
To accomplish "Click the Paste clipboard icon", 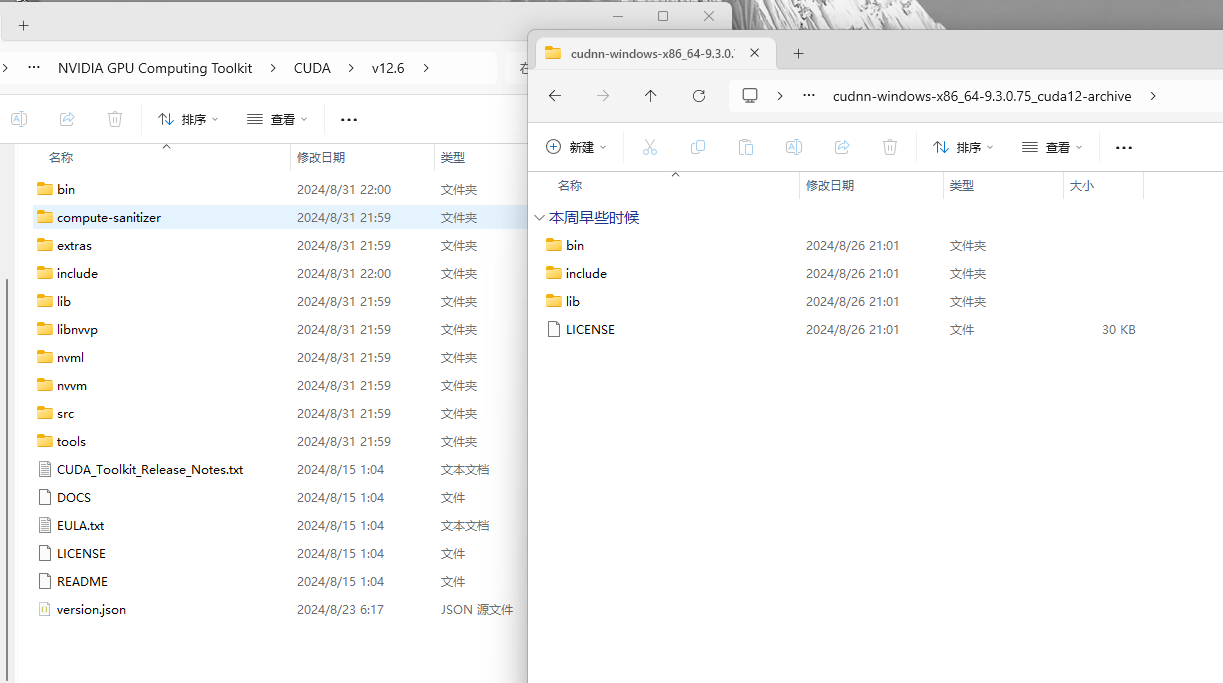I will [746, 147].
